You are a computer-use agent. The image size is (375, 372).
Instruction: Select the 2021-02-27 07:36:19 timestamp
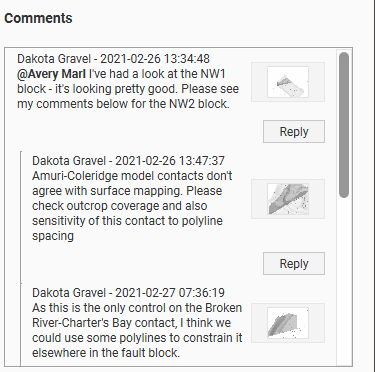point(170,293)
